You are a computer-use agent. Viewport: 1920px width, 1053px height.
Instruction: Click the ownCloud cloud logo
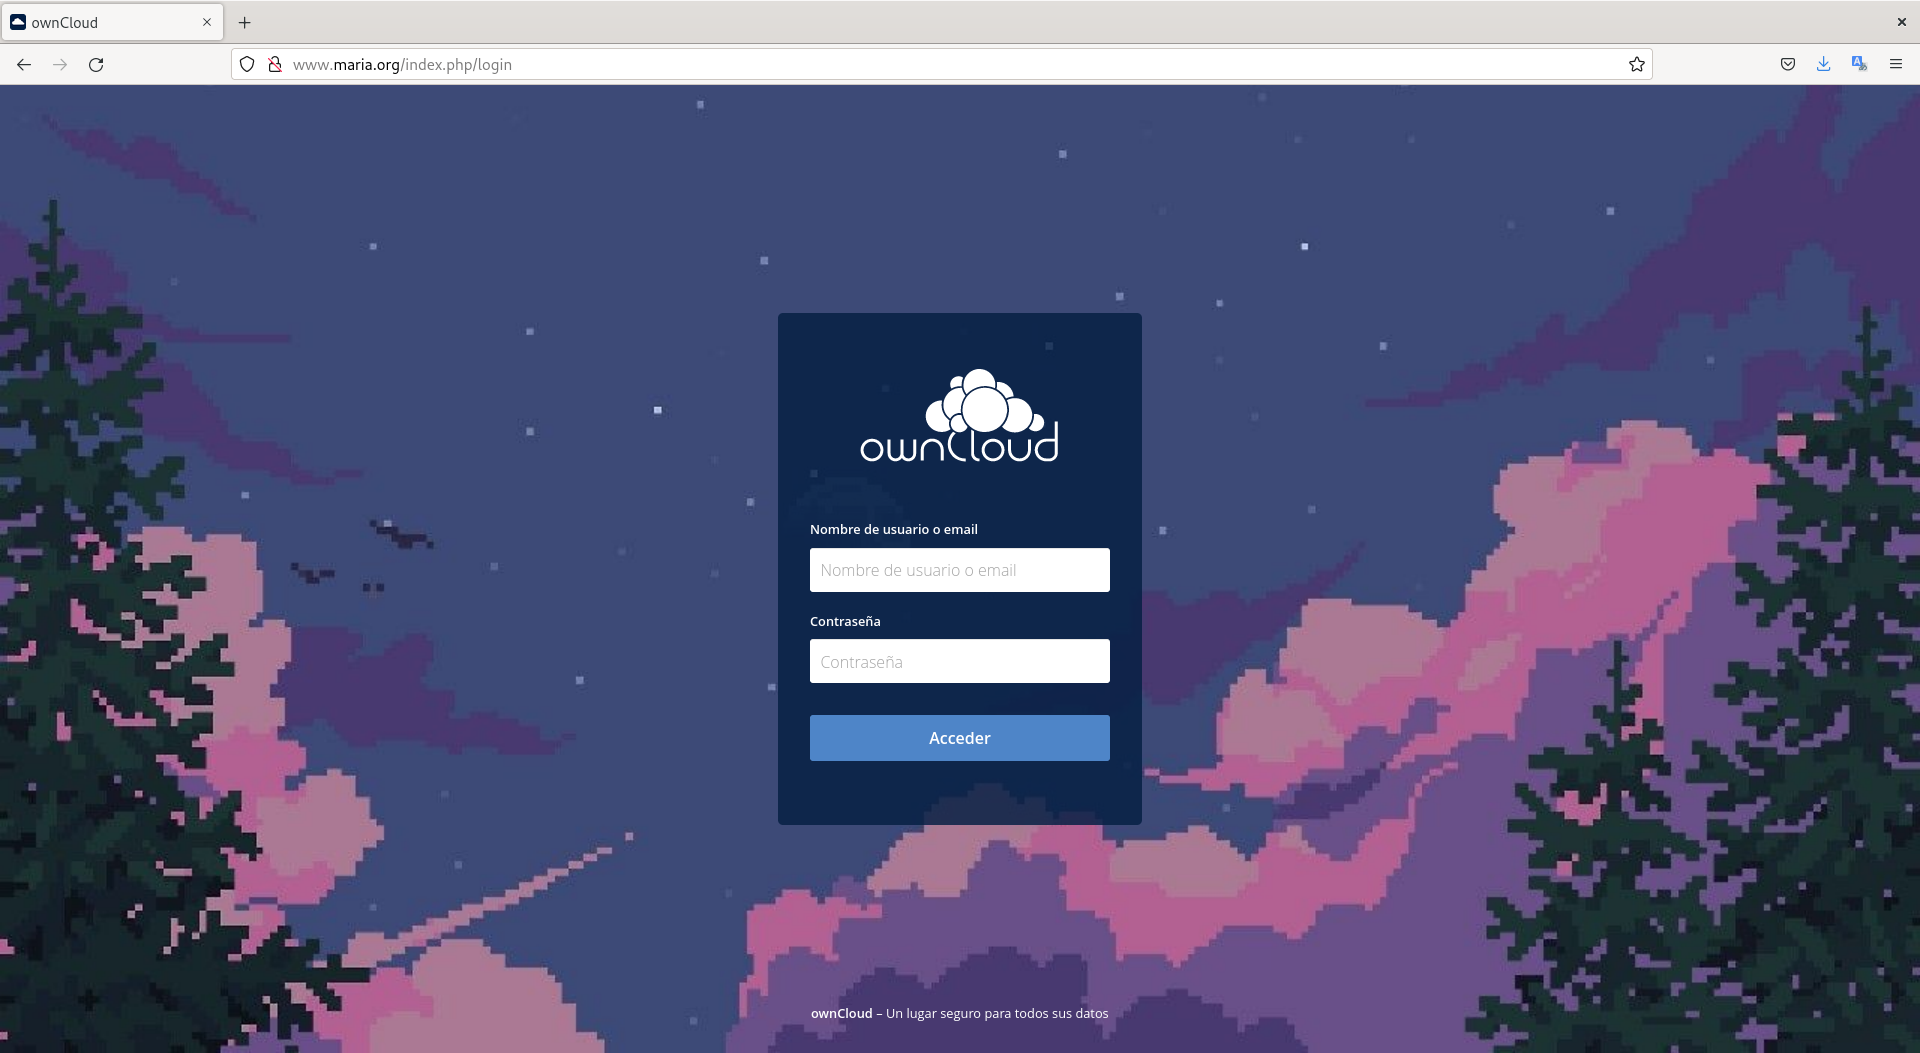(959, 417)
